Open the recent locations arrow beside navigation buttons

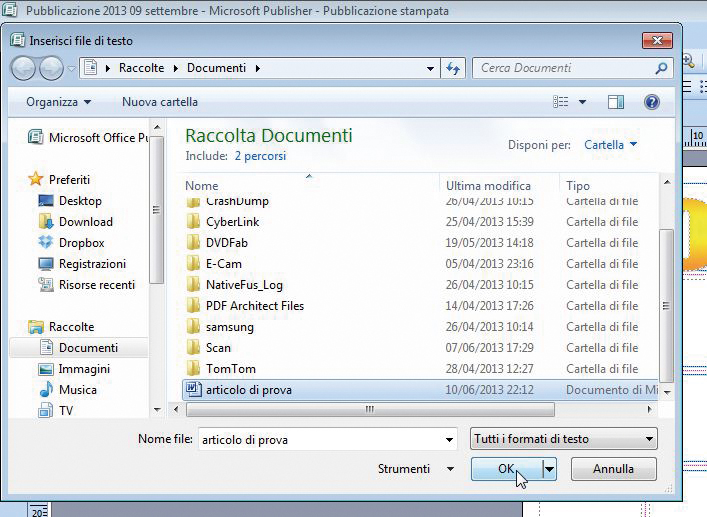pos(71,69)
